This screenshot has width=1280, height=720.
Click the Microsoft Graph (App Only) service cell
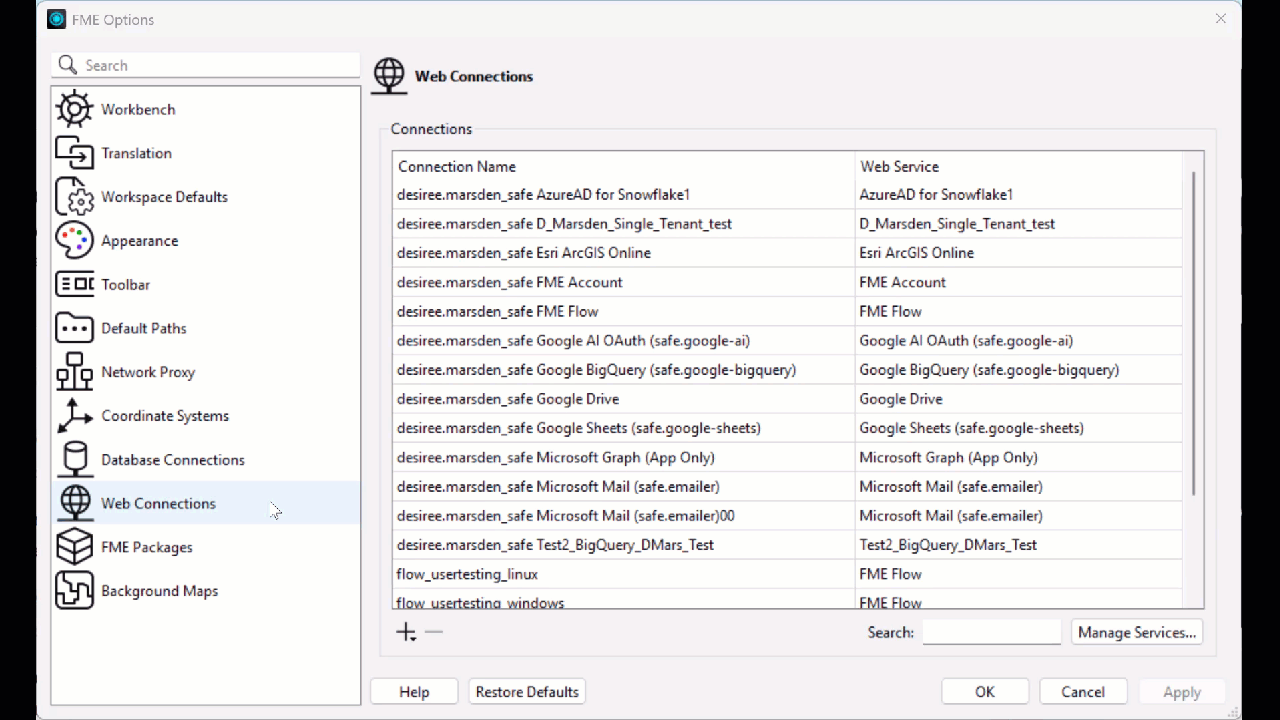(x=1018, y=457)
